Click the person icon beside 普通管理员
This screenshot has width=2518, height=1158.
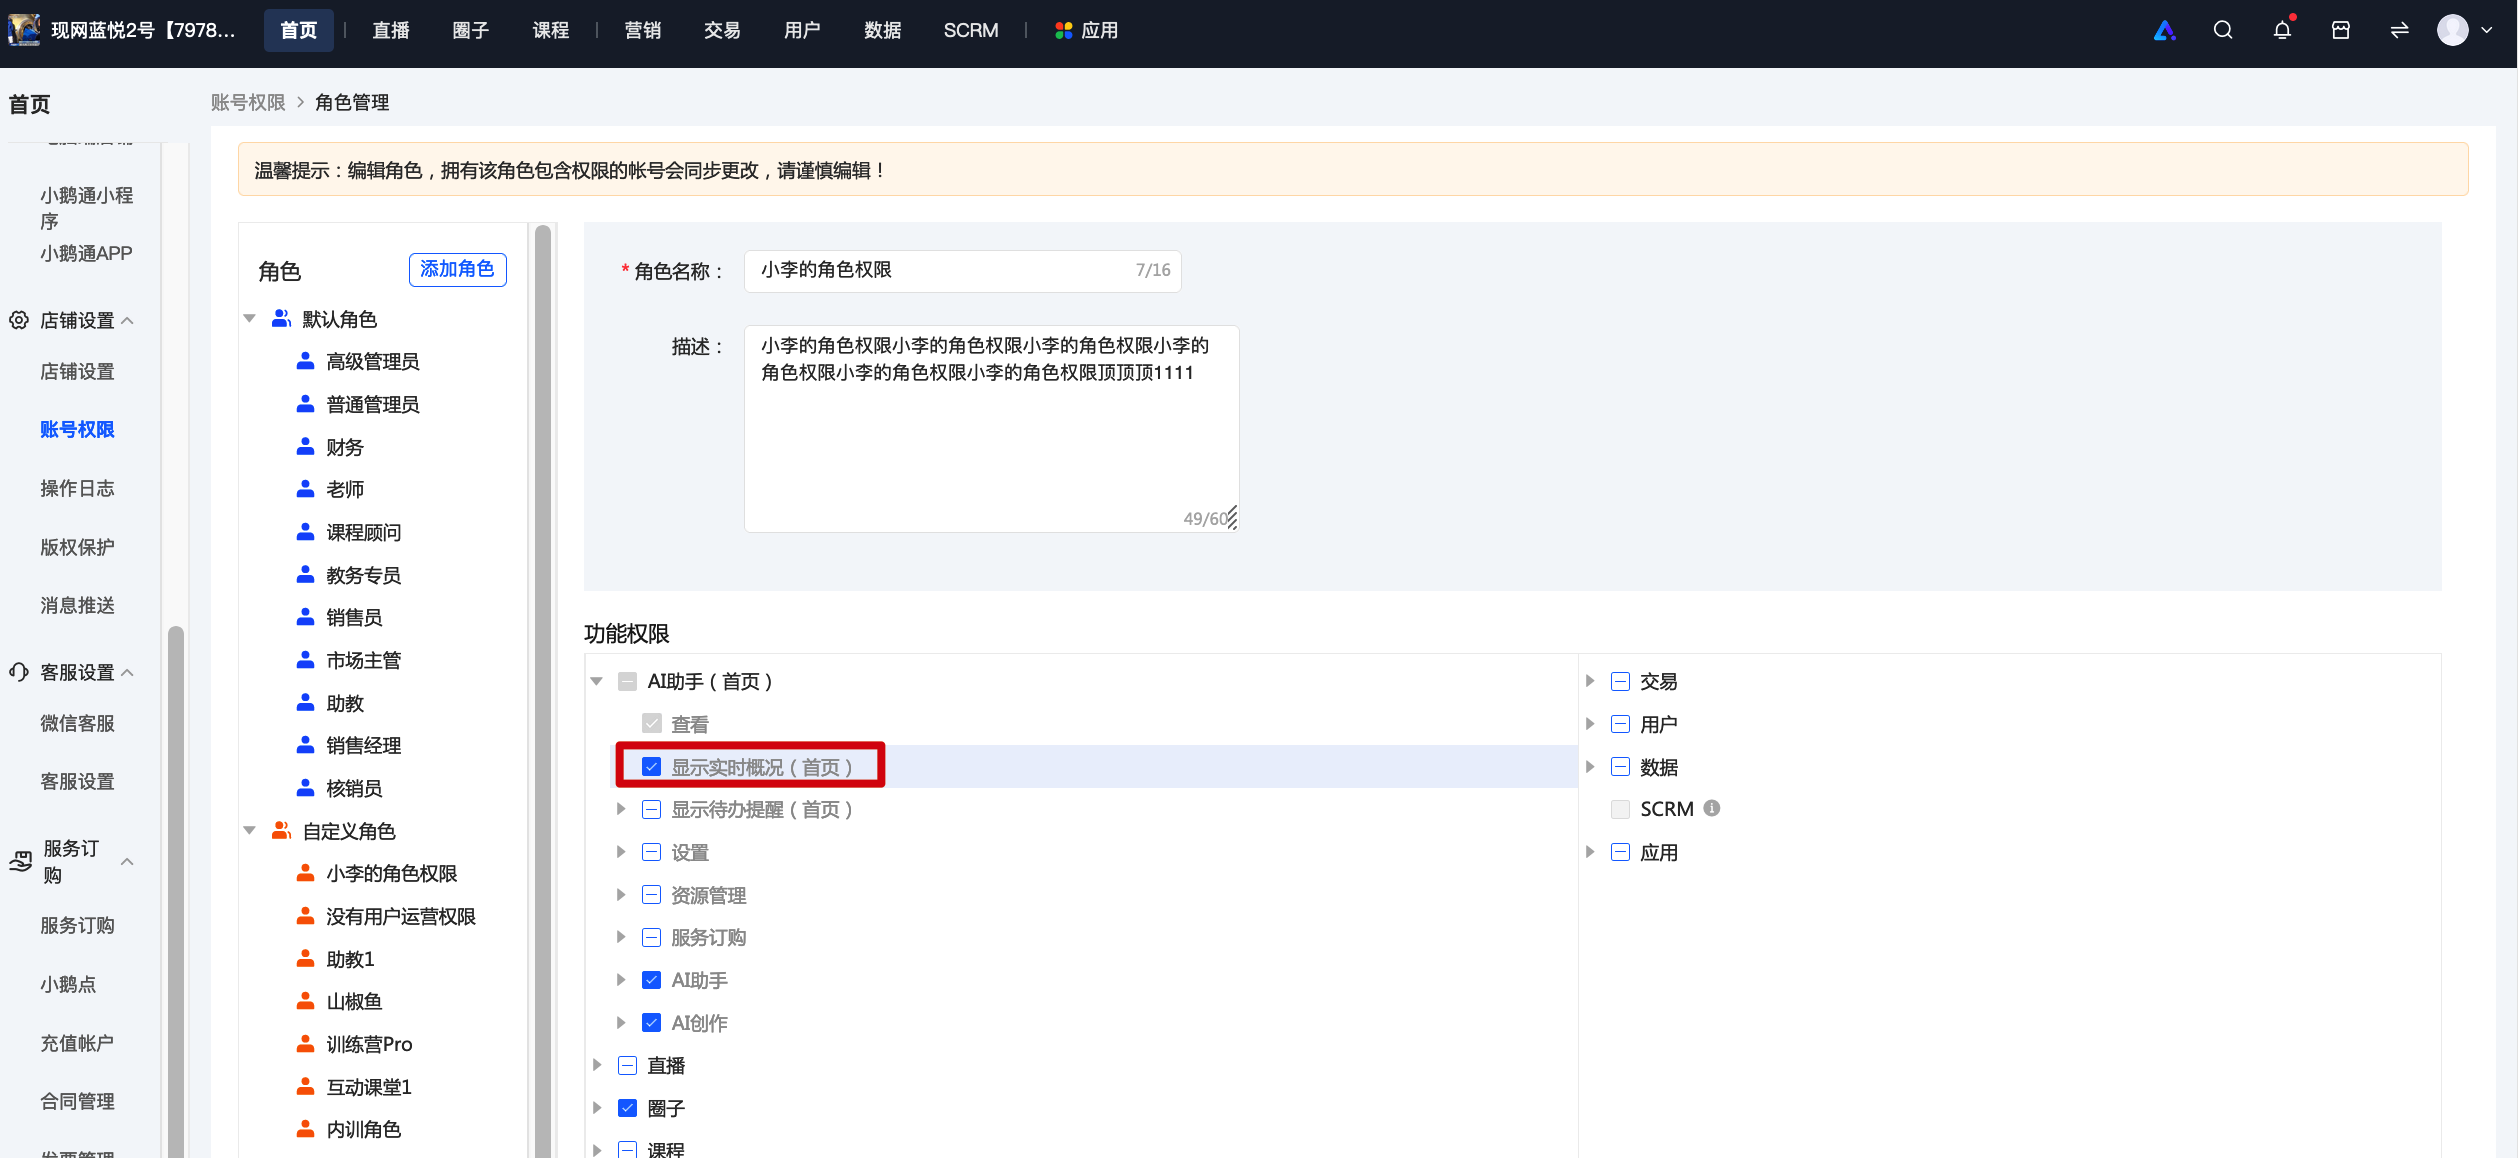[x=306, y=404]
